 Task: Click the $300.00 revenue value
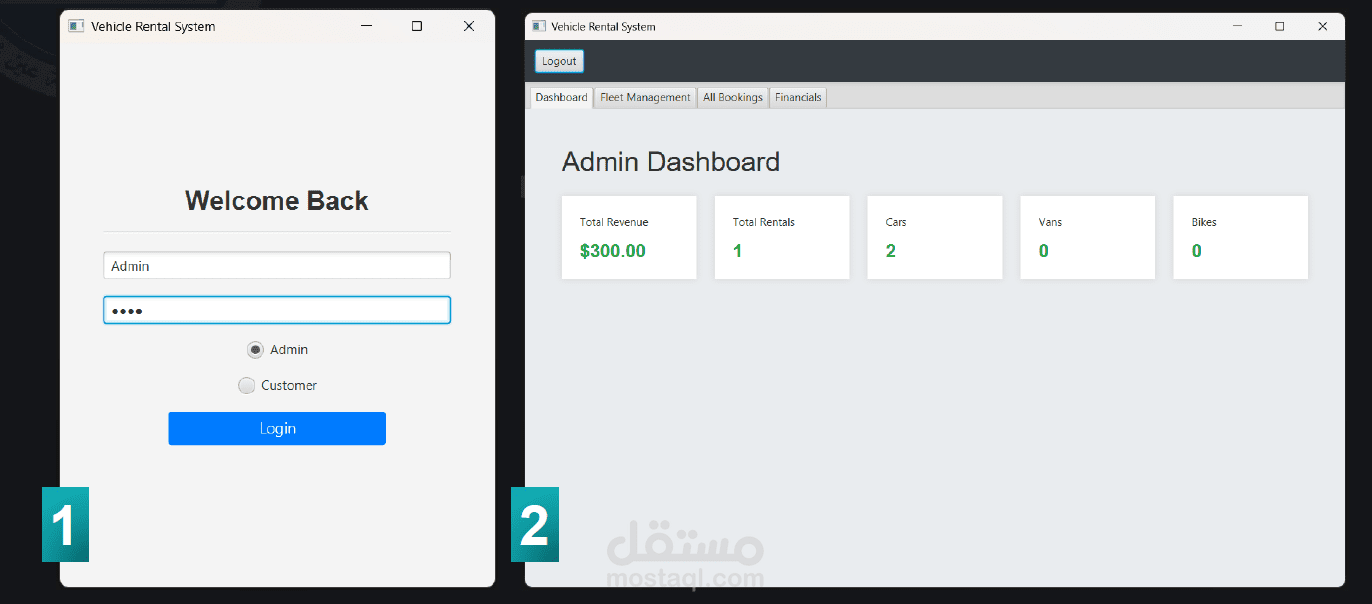pos(613,251)
